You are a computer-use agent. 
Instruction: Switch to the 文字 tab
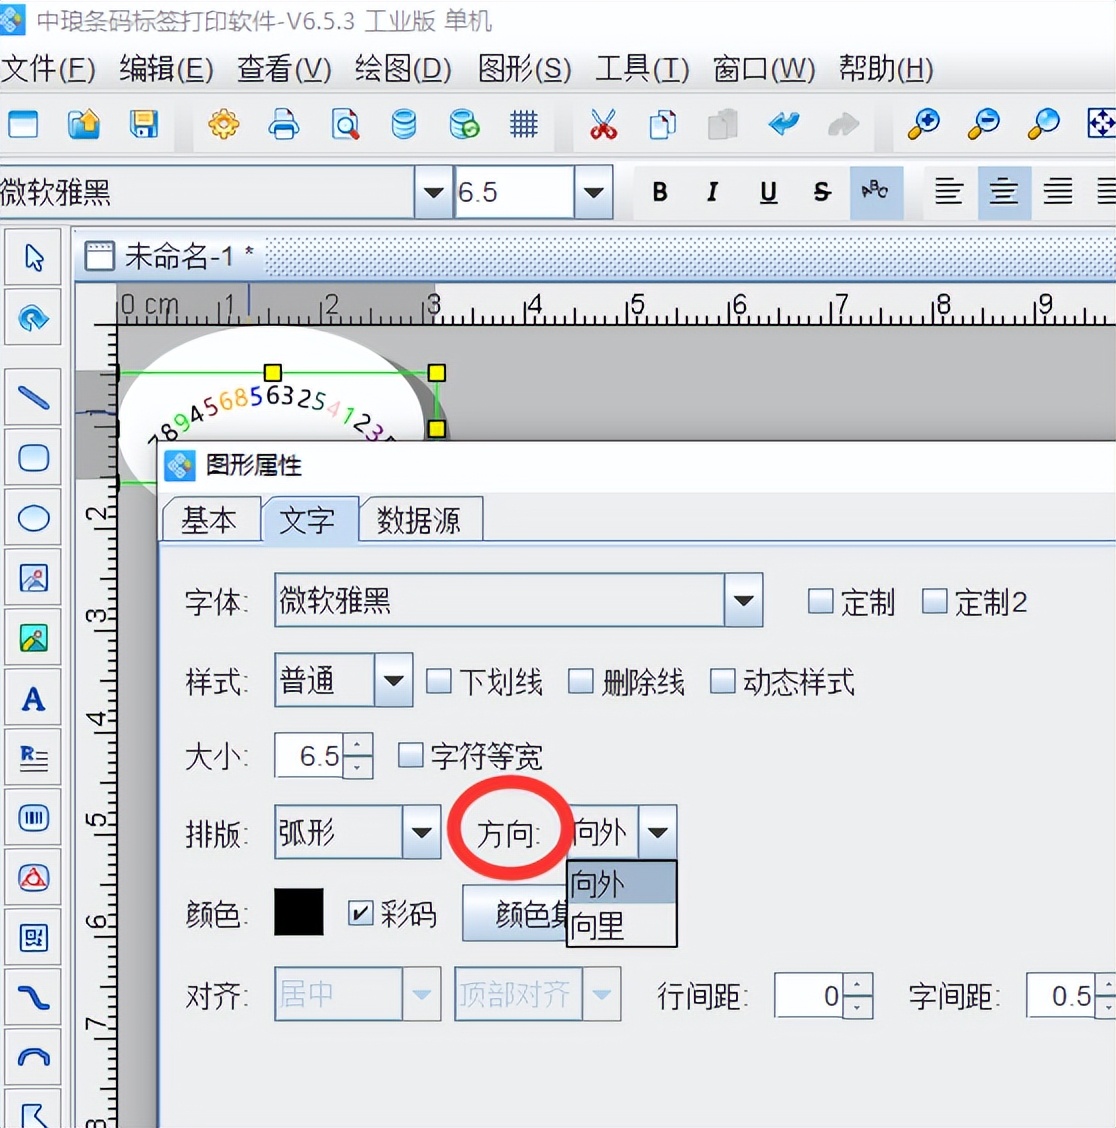coord(308,519)
